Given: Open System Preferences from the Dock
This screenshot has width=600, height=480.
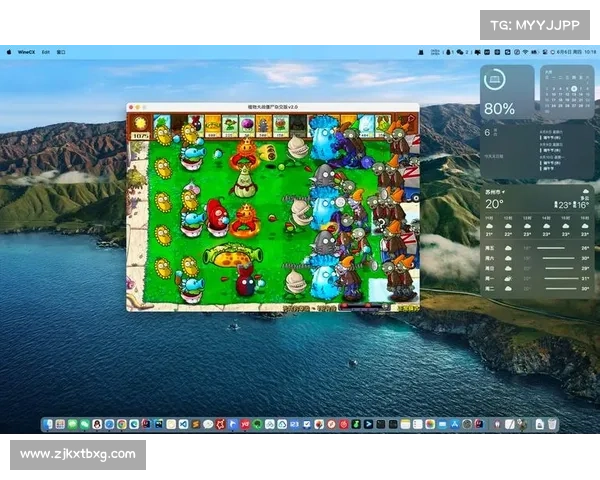Looking at the screenshot, I should coord(467,424).
